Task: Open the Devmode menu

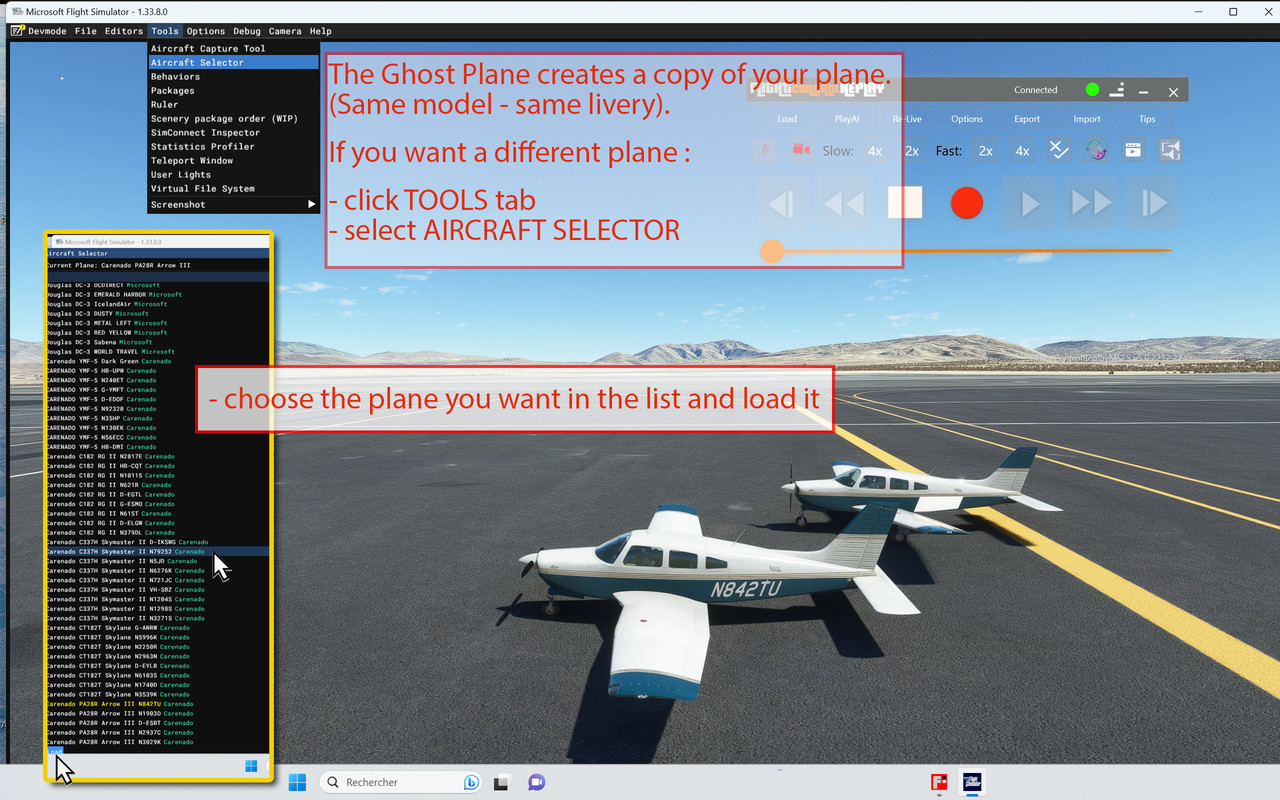Action: pyautogui.click(x=47, y=31)
